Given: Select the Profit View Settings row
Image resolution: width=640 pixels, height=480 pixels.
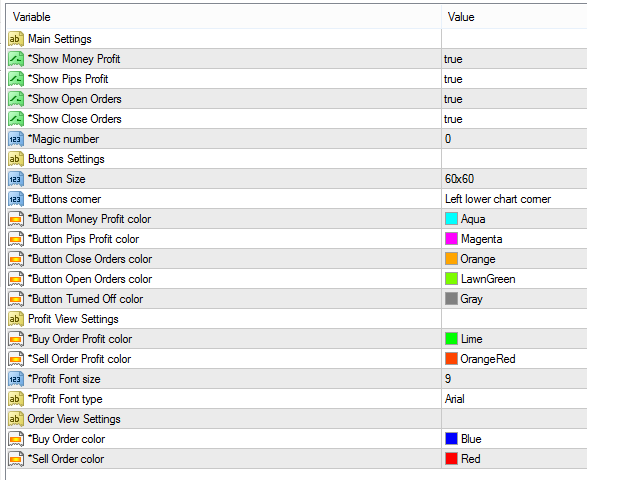Looking at the screenshot, I should pyautogui.click(x=297, y=319).
